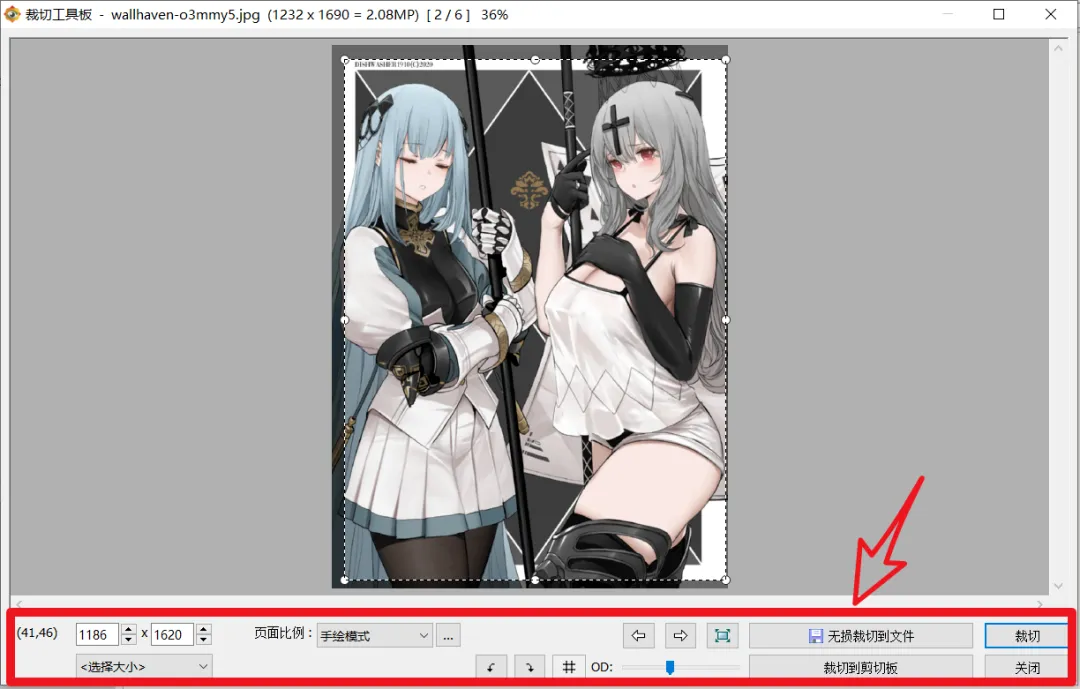Toggle the grid overlay (#) button
The image size is (1080, 689).
tap(568, 666)
